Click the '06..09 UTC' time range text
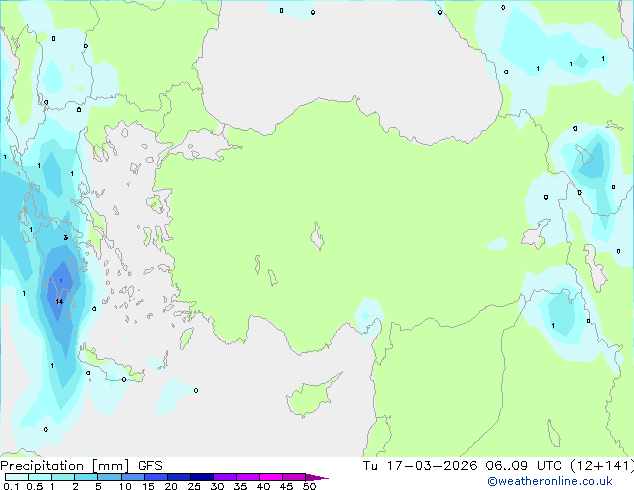 (x=524, y=466)
